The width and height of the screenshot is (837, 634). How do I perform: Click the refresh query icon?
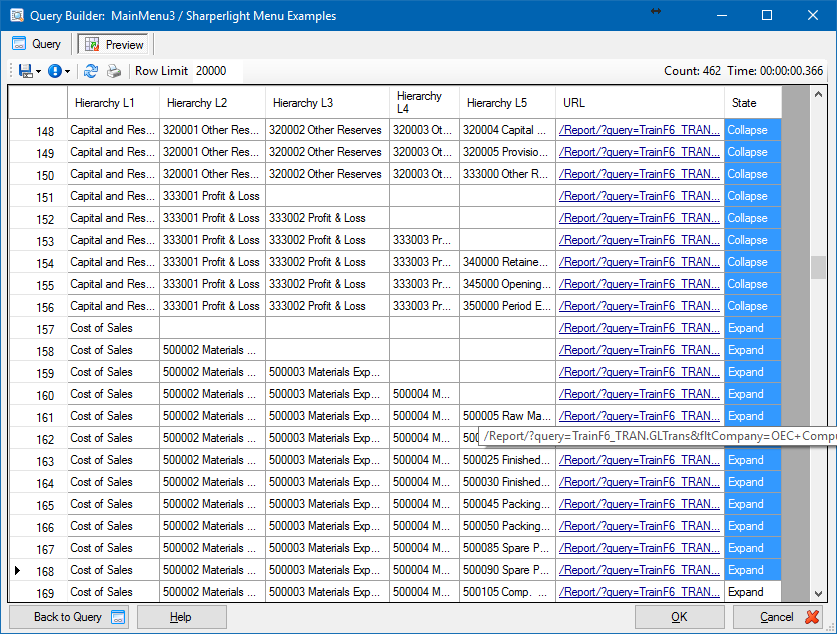[91, 71]
